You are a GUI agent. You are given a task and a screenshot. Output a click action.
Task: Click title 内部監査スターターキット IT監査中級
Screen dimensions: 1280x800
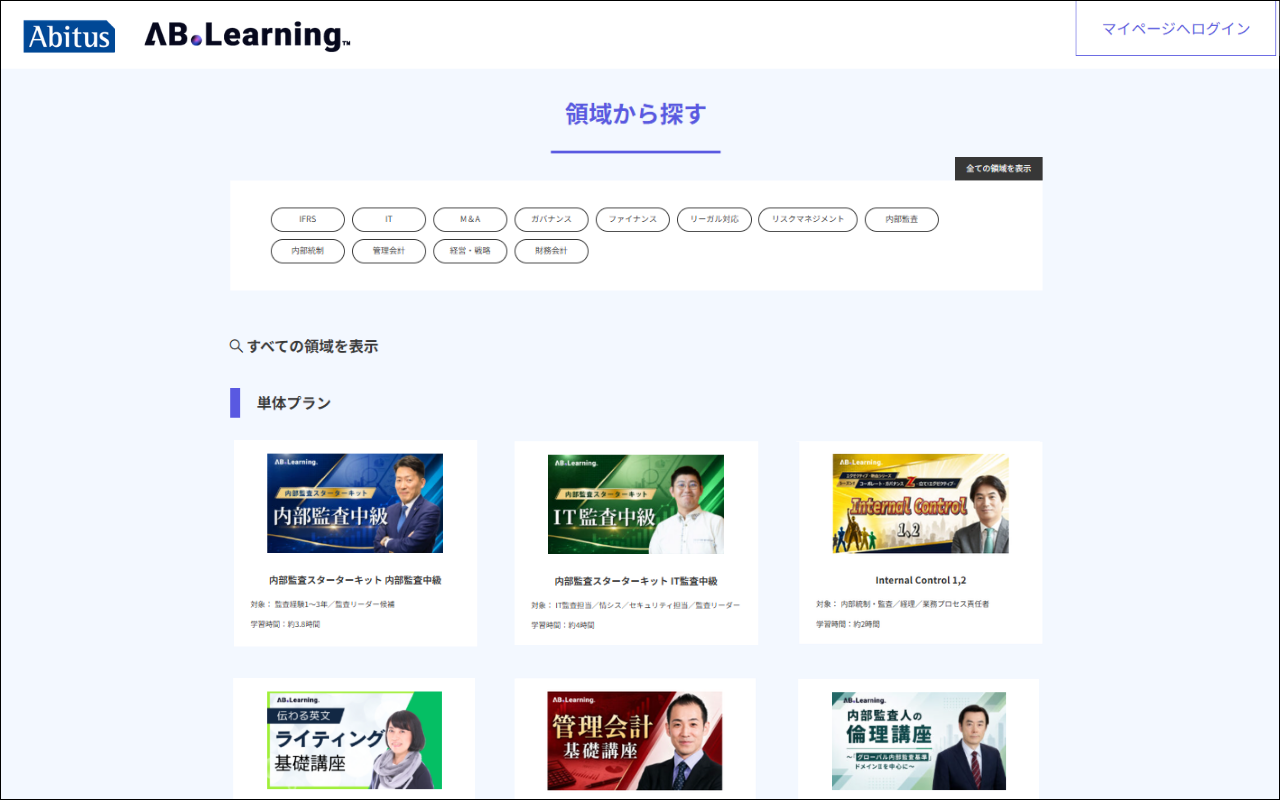(636, 581)
